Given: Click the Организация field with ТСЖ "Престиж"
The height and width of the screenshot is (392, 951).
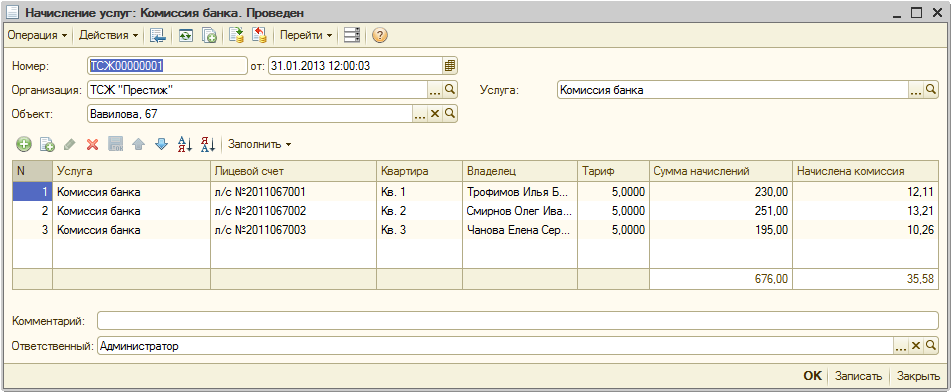Looking at the screenshot, I should (x=257, y=90).
